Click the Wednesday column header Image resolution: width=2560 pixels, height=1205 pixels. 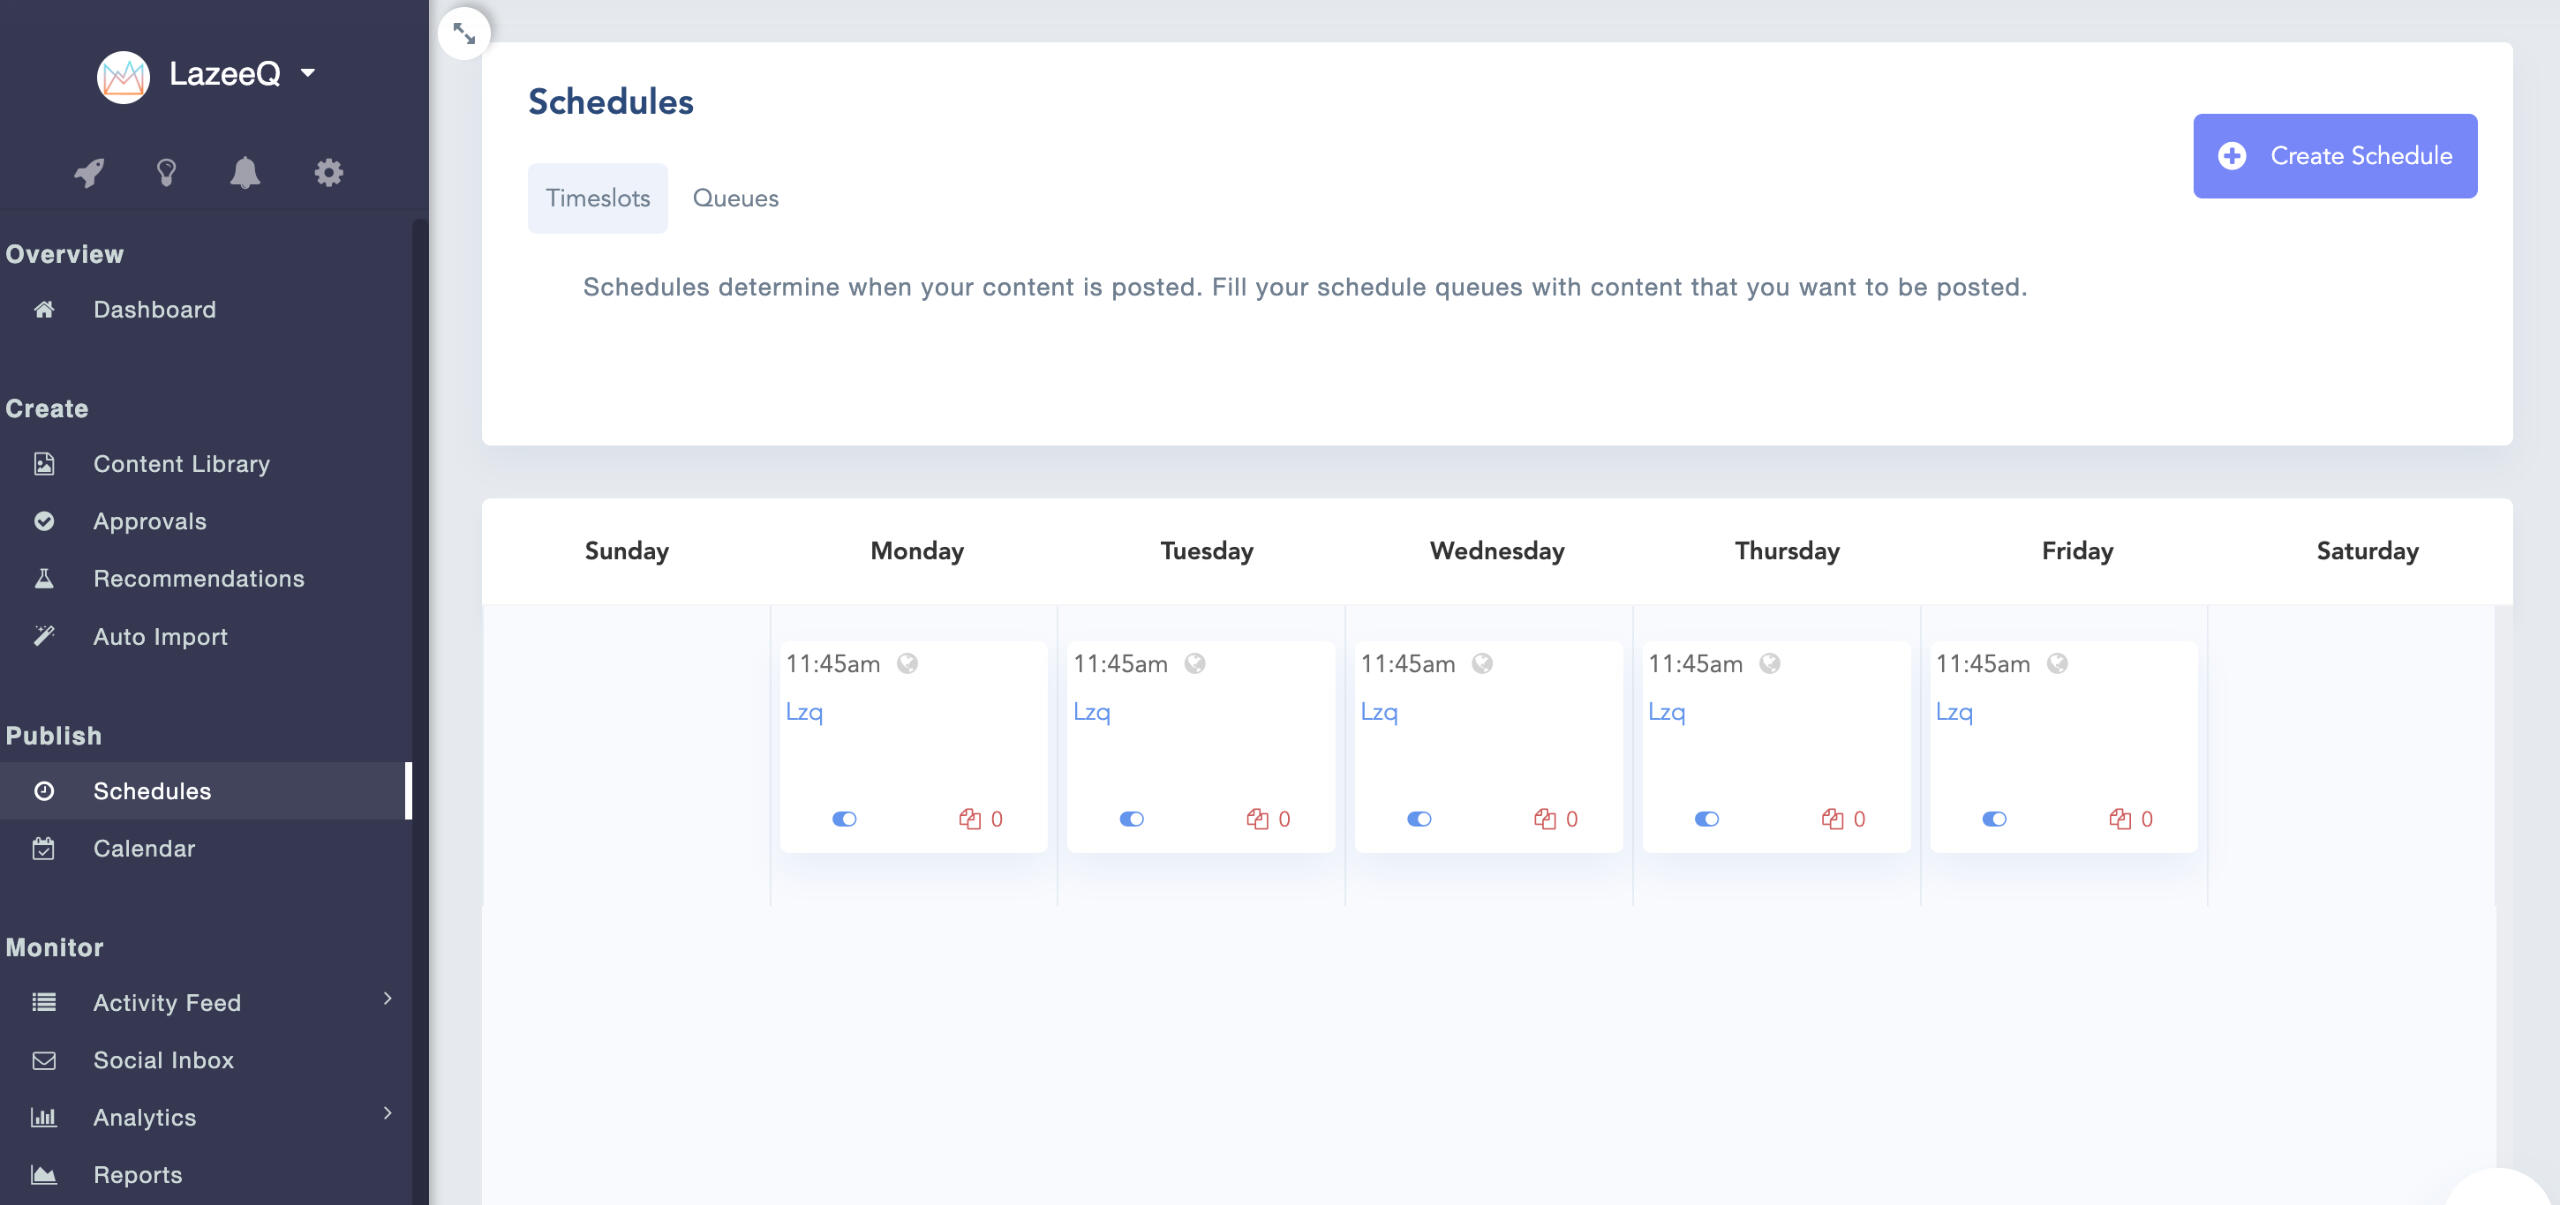1497,551
